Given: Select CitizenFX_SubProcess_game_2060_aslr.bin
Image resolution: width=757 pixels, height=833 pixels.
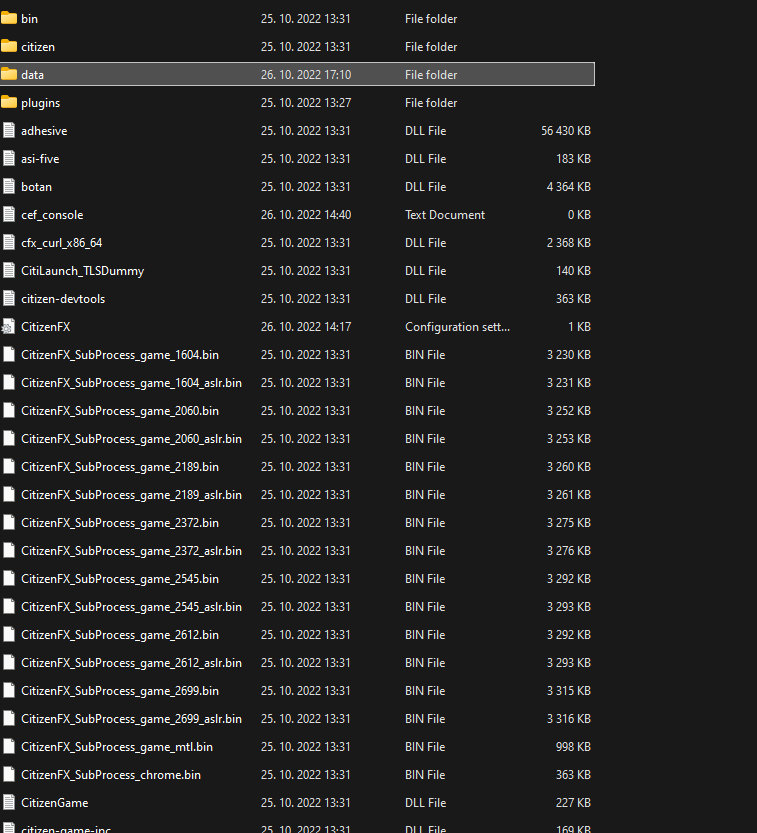Looking at the screenshot, I should [x=131, y=439].
